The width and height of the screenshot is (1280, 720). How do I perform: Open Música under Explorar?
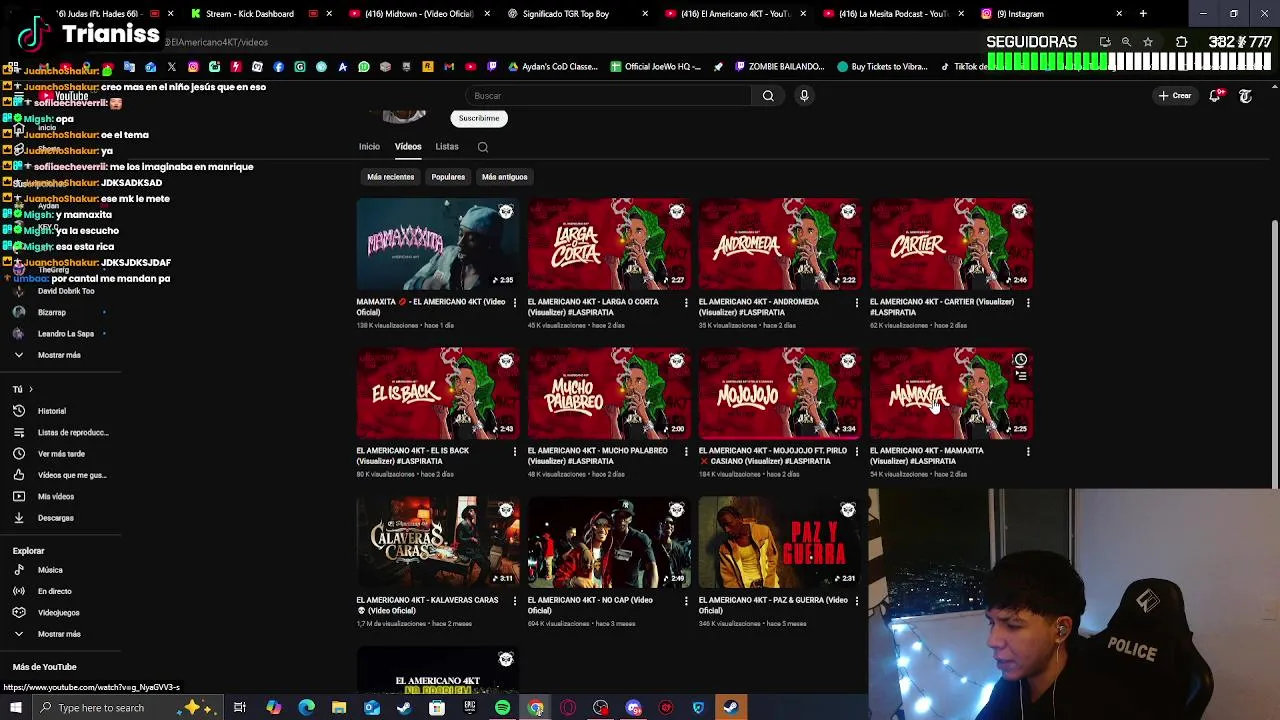[50, 570]
